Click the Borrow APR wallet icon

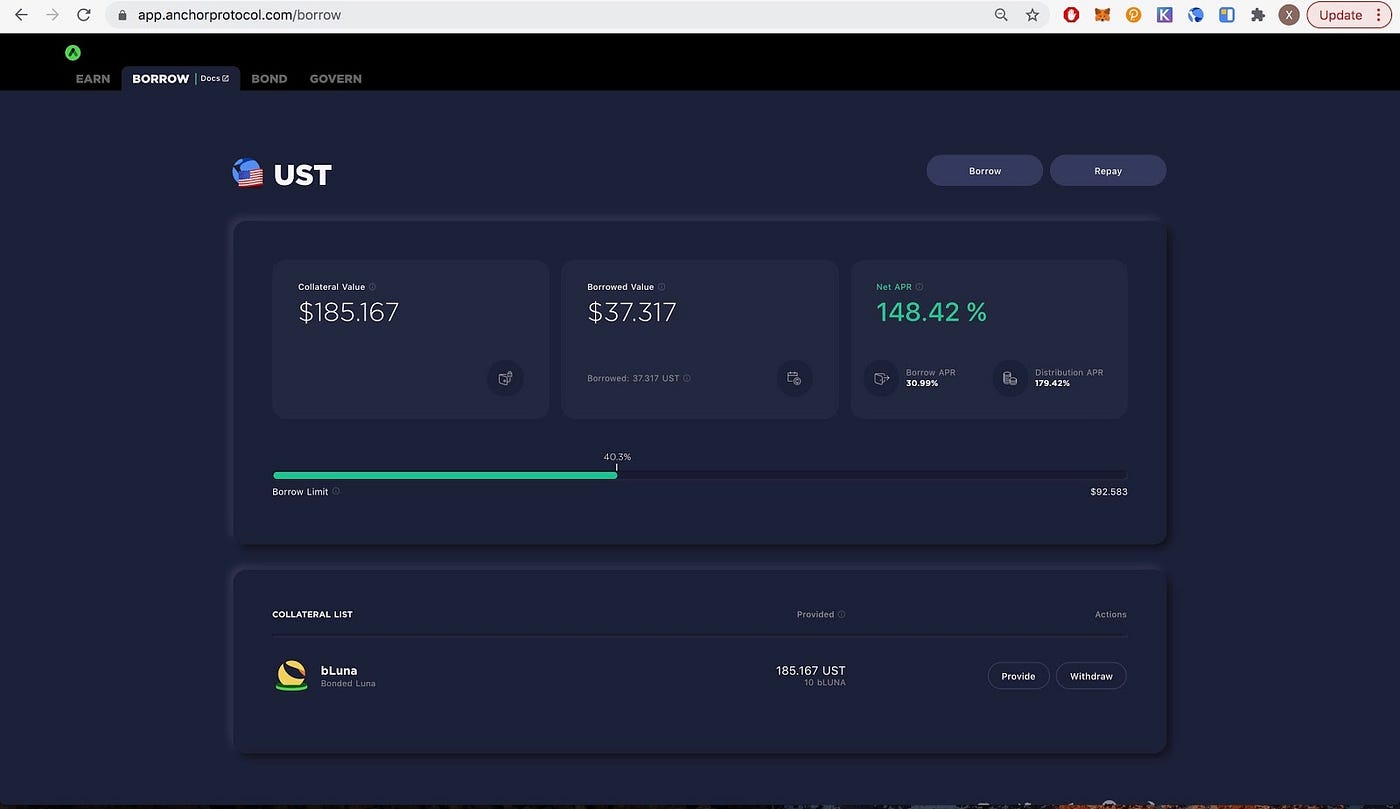[881, 378]
